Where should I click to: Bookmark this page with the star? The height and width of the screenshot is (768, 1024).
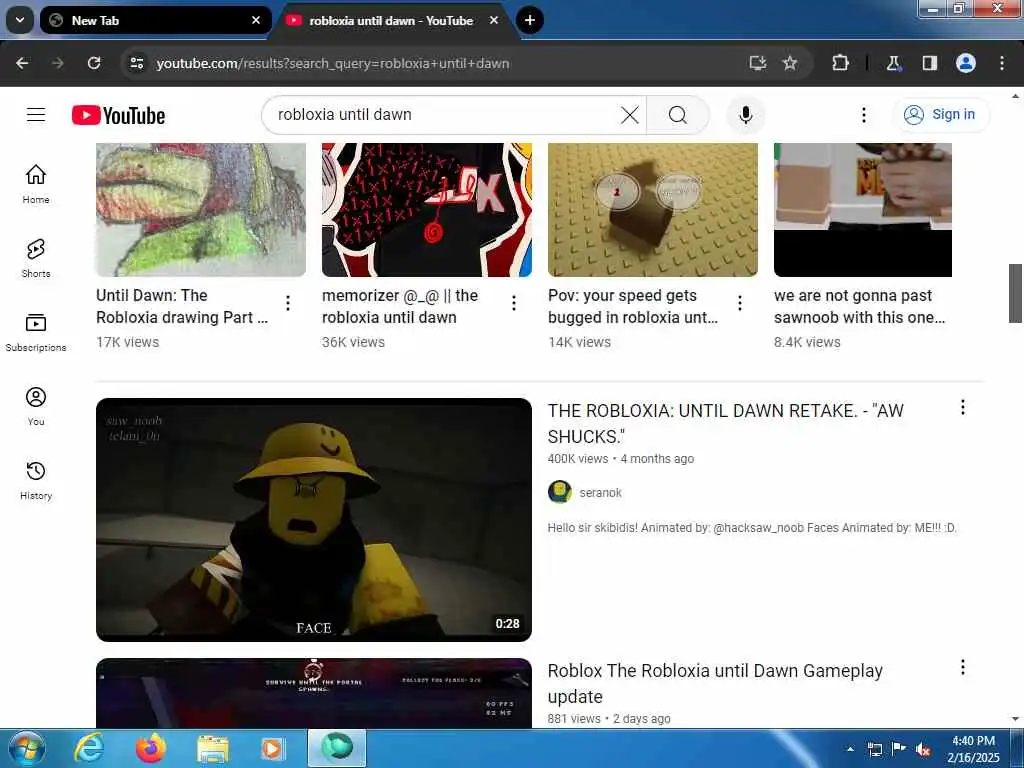(790, 63)
